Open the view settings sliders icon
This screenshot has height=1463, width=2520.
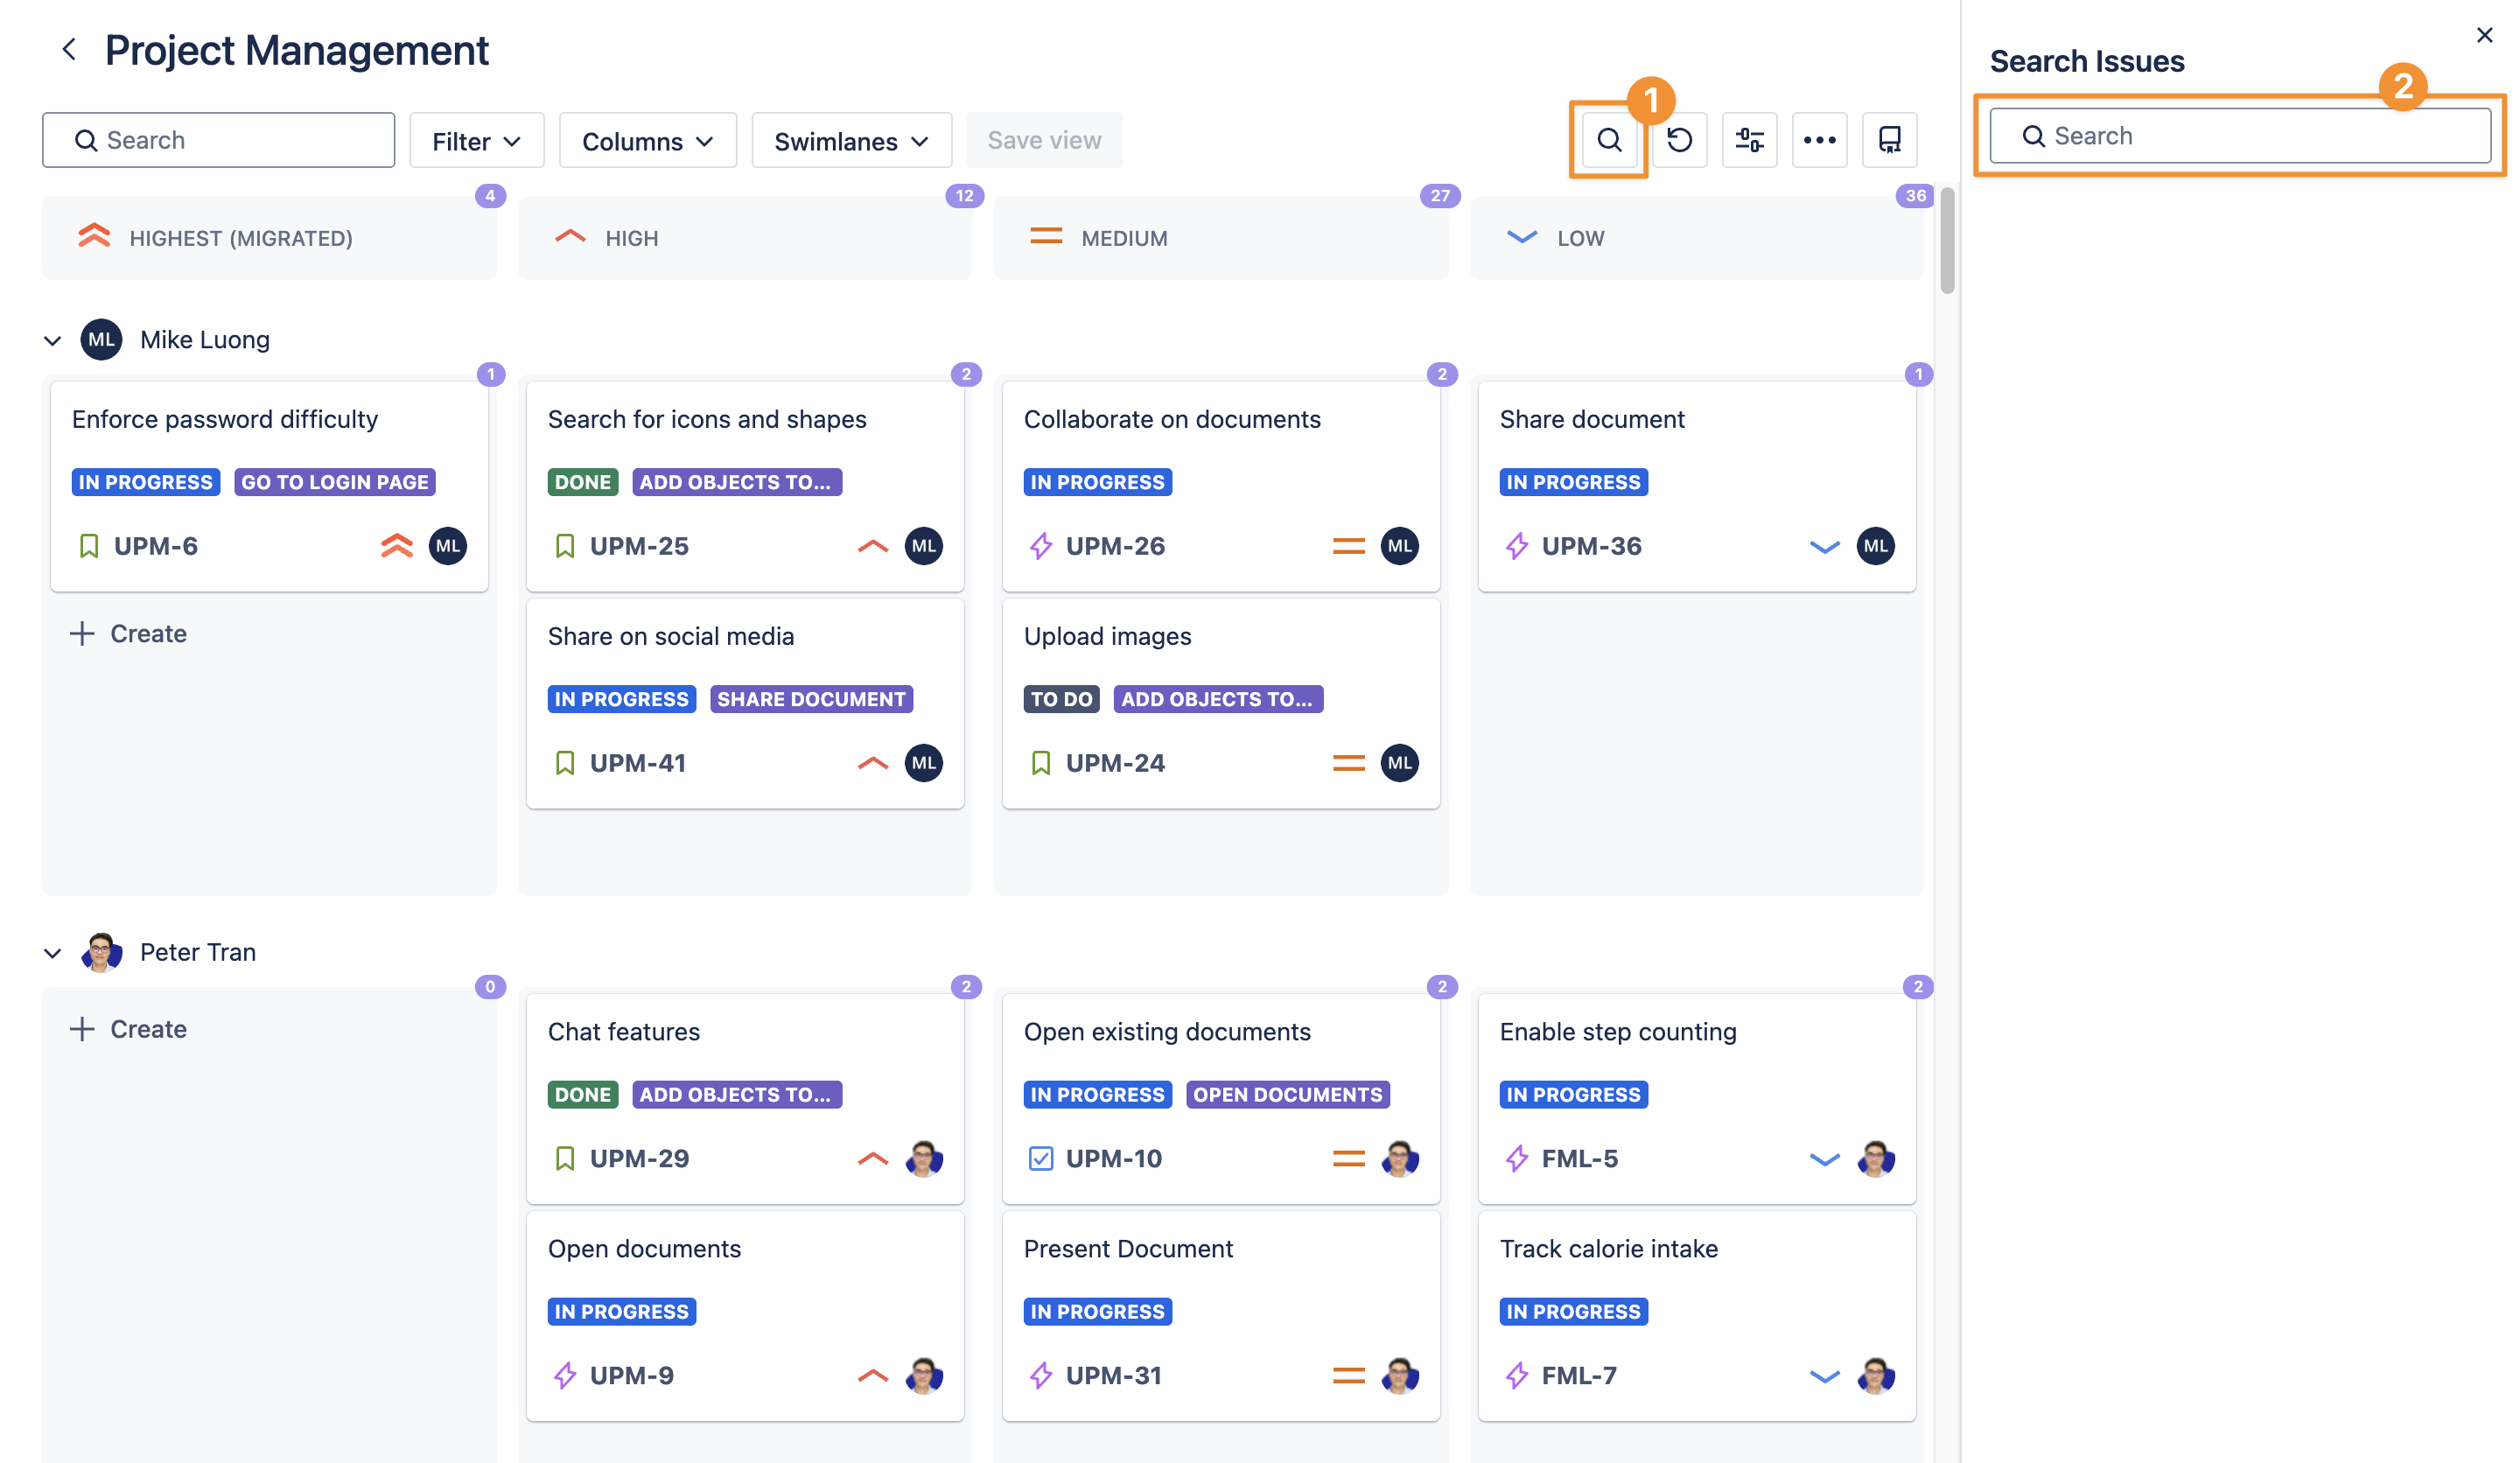click(1749, 140)
